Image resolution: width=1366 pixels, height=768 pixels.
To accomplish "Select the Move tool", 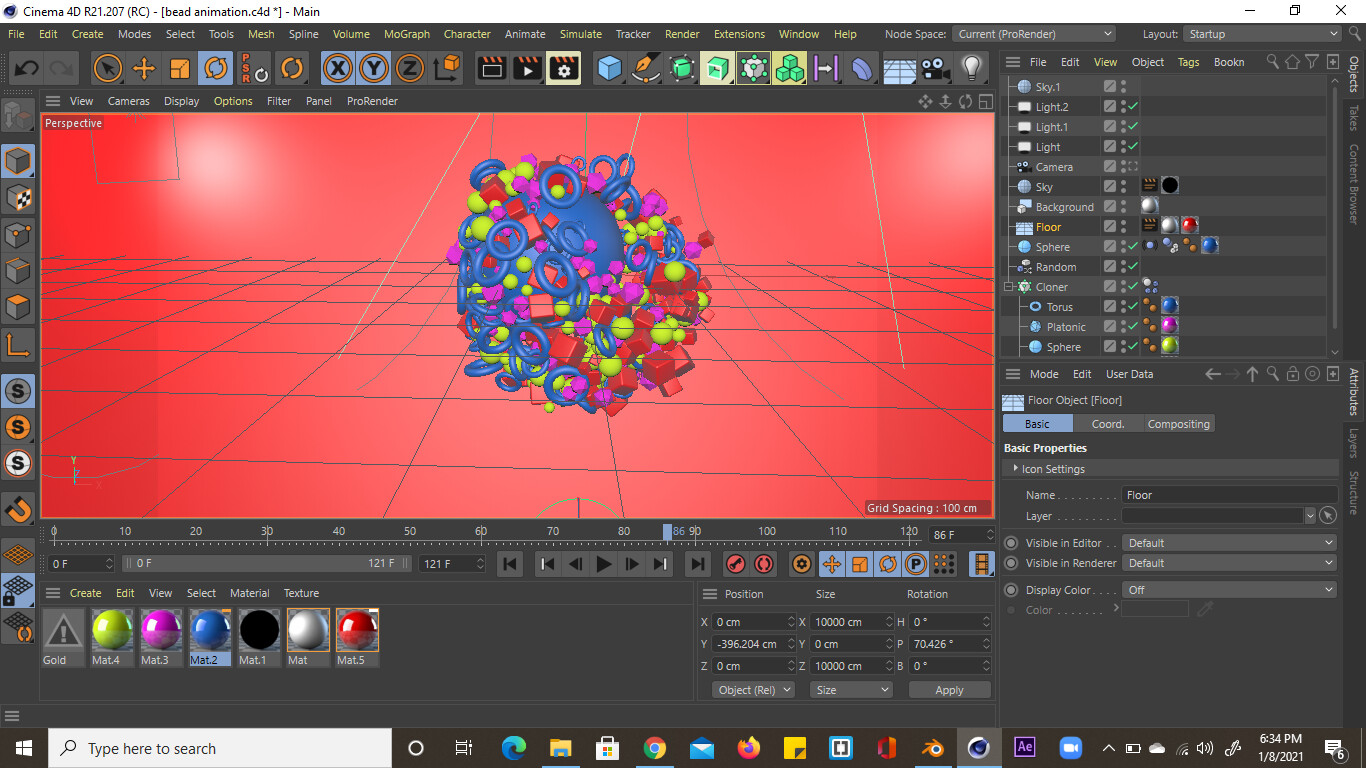I will tap(145, 69).
